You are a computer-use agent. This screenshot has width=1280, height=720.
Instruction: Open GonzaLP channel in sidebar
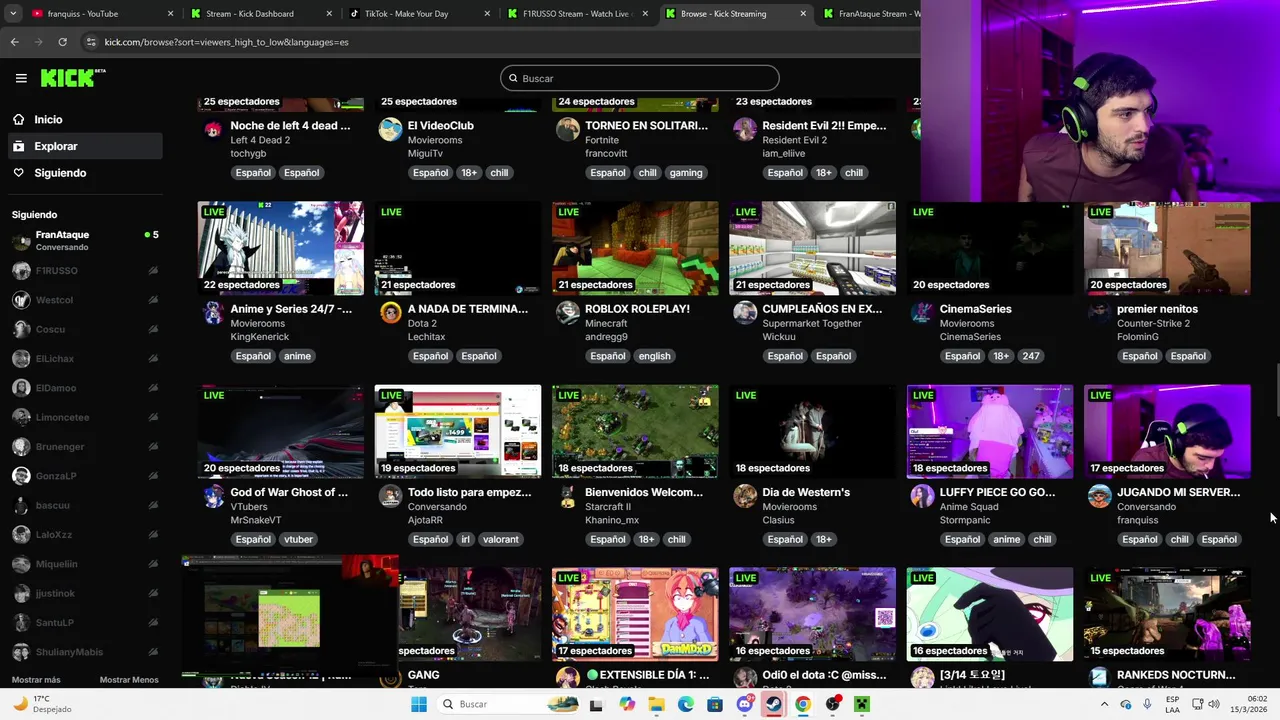(x=85, y=476)
